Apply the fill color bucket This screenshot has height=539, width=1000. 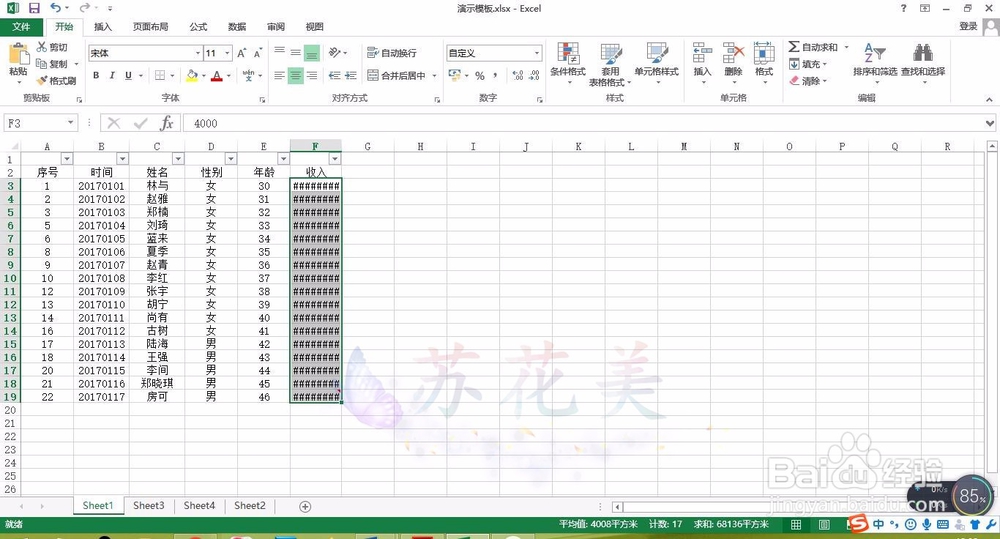click(191, 75)
